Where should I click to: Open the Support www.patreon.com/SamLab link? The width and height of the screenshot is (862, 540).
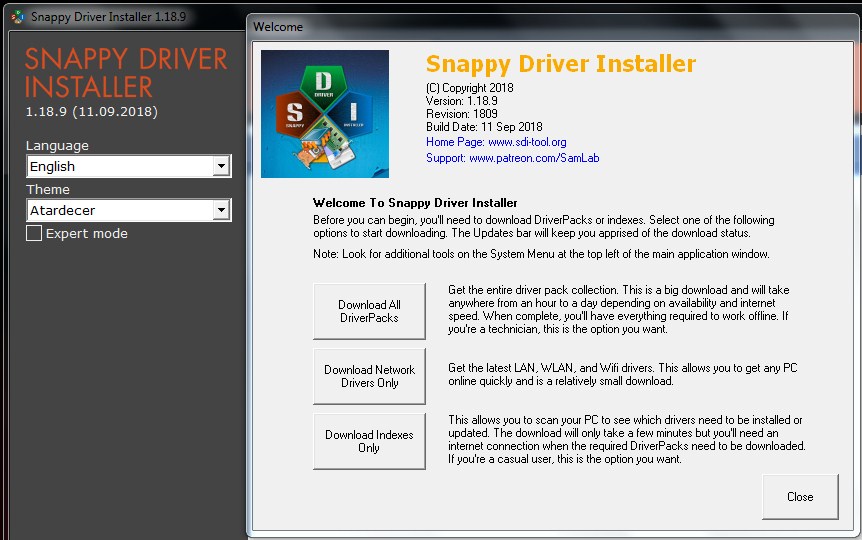pos(512,158)
